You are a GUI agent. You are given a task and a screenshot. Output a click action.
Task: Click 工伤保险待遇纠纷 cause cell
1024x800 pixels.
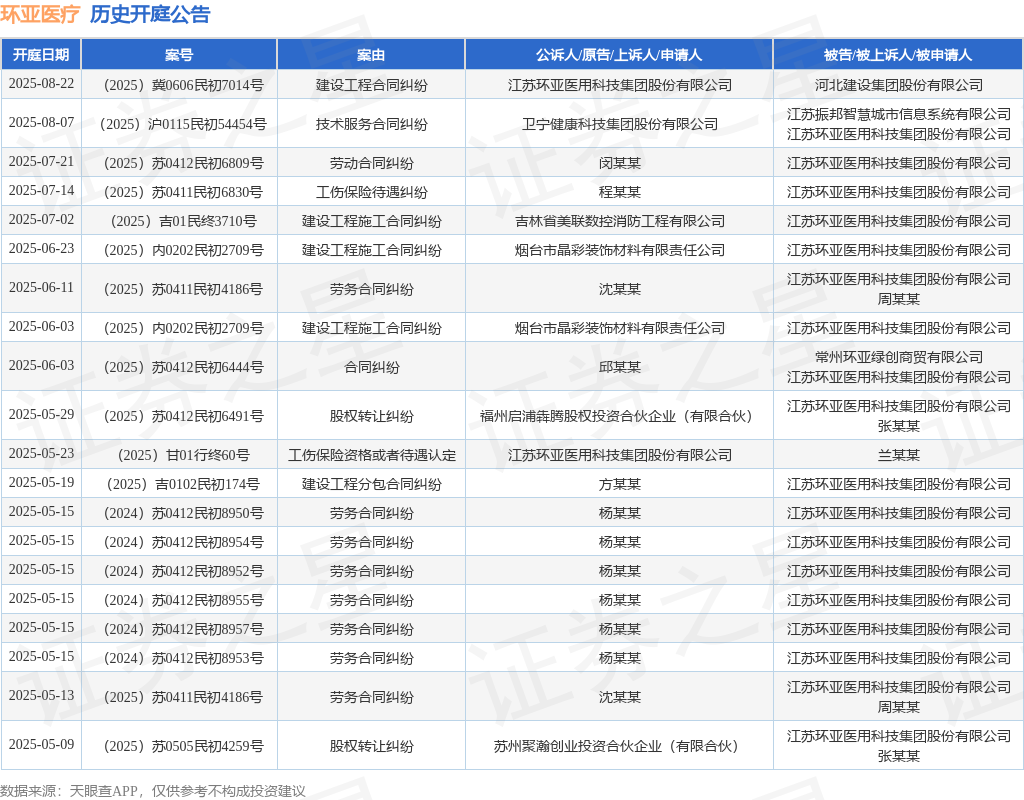tap(372, 192)
